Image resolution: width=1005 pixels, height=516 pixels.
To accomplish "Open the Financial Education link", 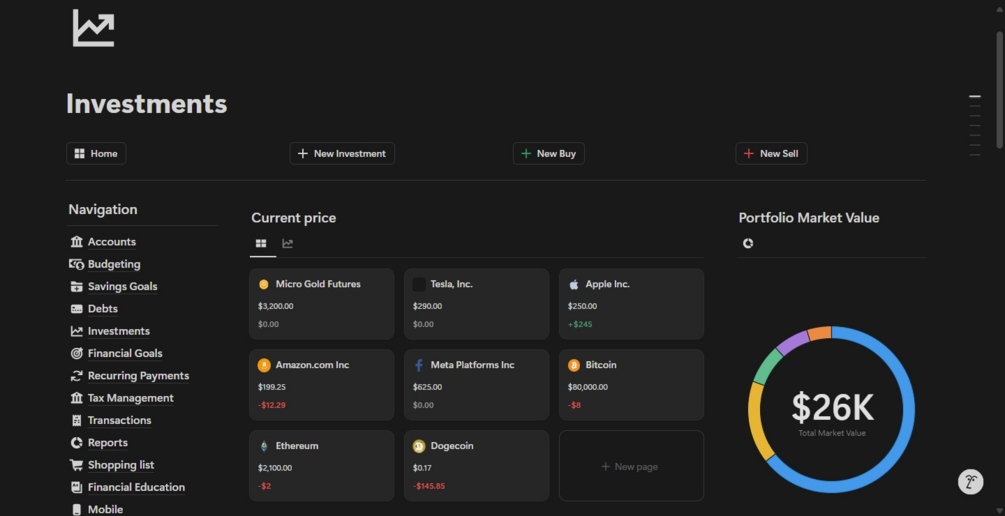I will tap(137, 487).
